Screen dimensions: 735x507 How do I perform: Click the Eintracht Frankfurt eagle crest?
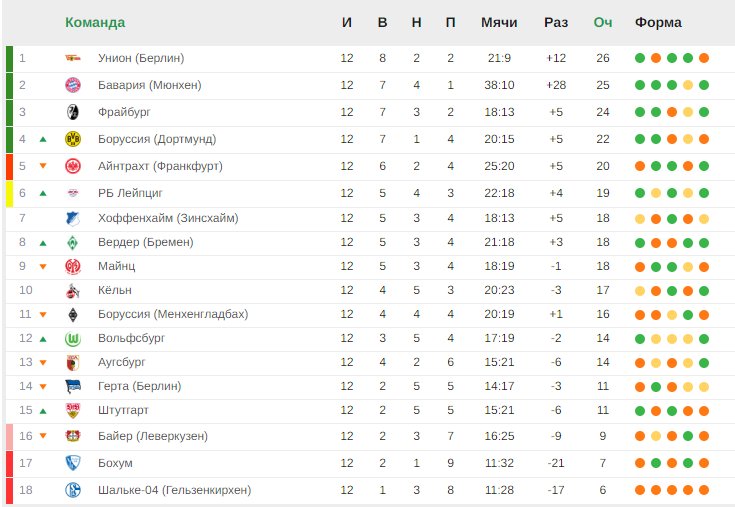(x=73, y=166)
